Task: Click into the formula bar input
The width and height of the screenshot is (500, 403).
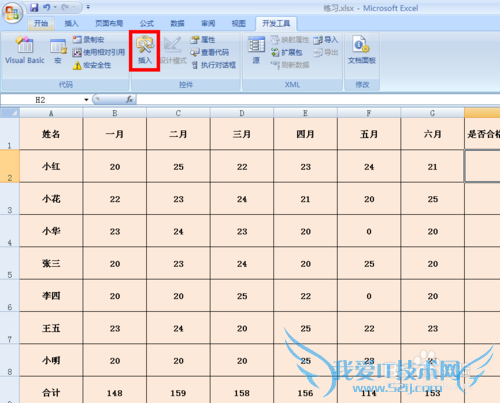Action: tap(318, 99)
